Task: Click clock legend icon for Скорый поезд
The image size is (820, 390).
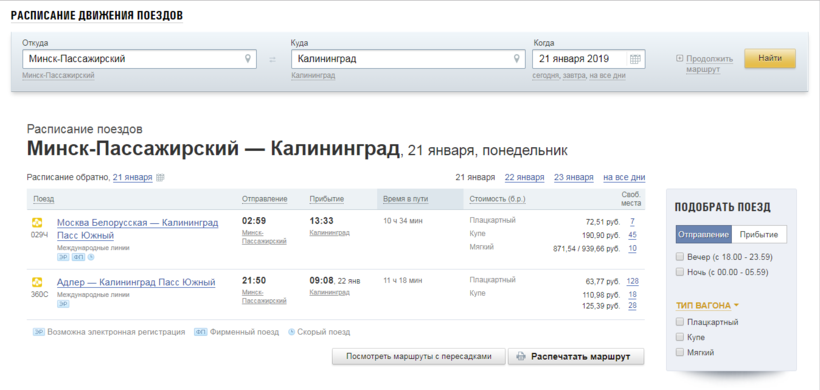Action: [291, 332]
